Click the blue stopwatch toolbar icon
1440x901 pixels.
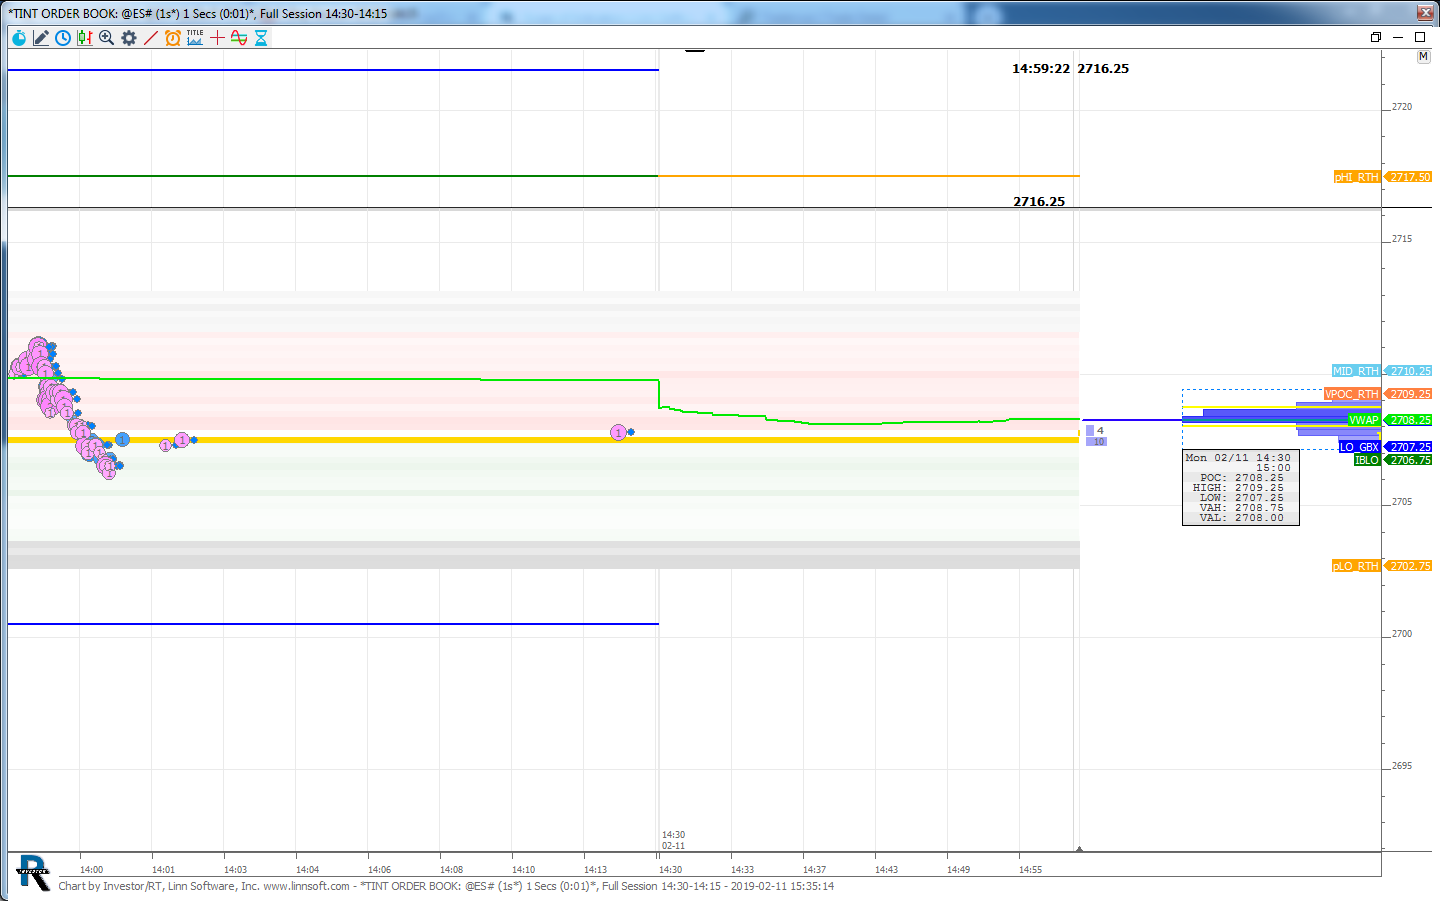tap(19, 38)
